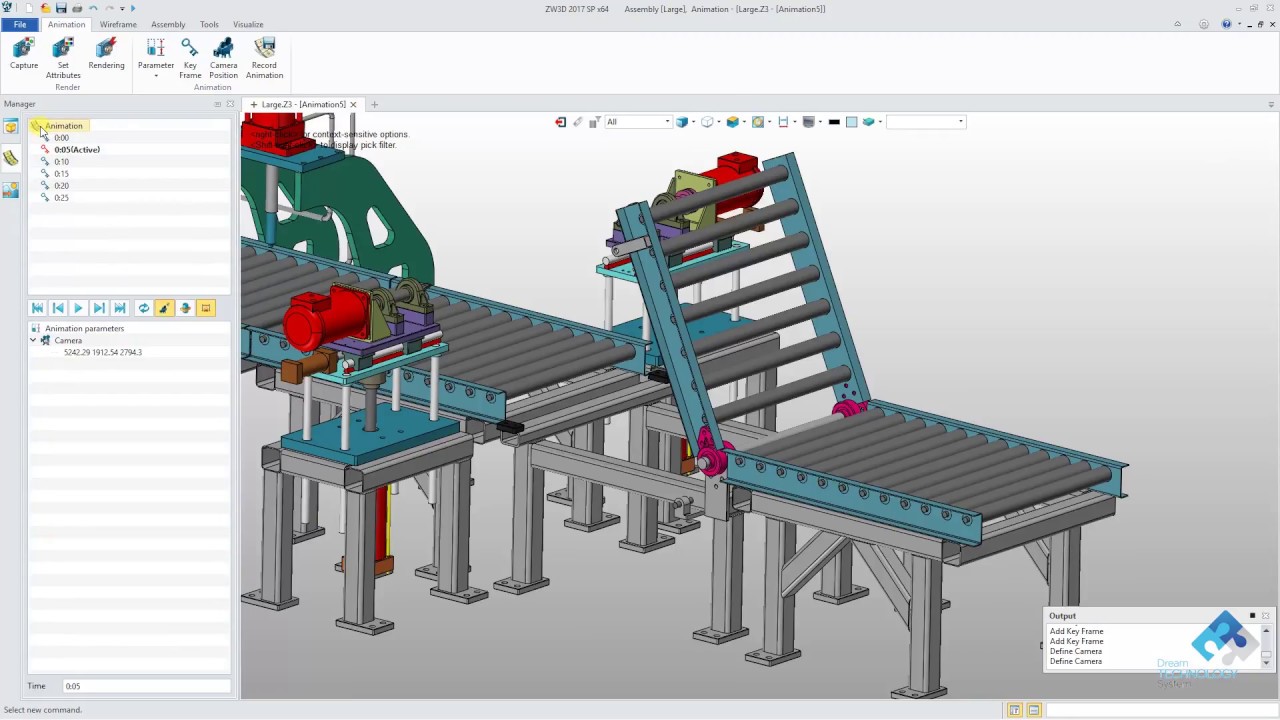The width and height of the screenshot is (1280, 720).
Task: Toggle the highlighted motion option beside the loop button
Action: [164, 308]
